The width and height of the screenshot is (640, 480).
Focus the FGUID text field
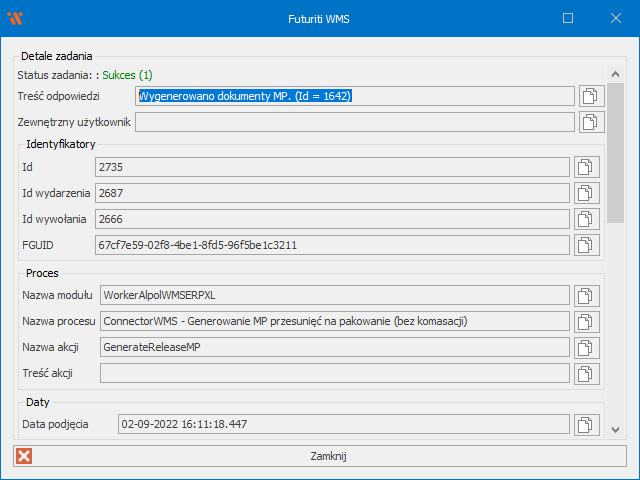click(x=331, y=245)
